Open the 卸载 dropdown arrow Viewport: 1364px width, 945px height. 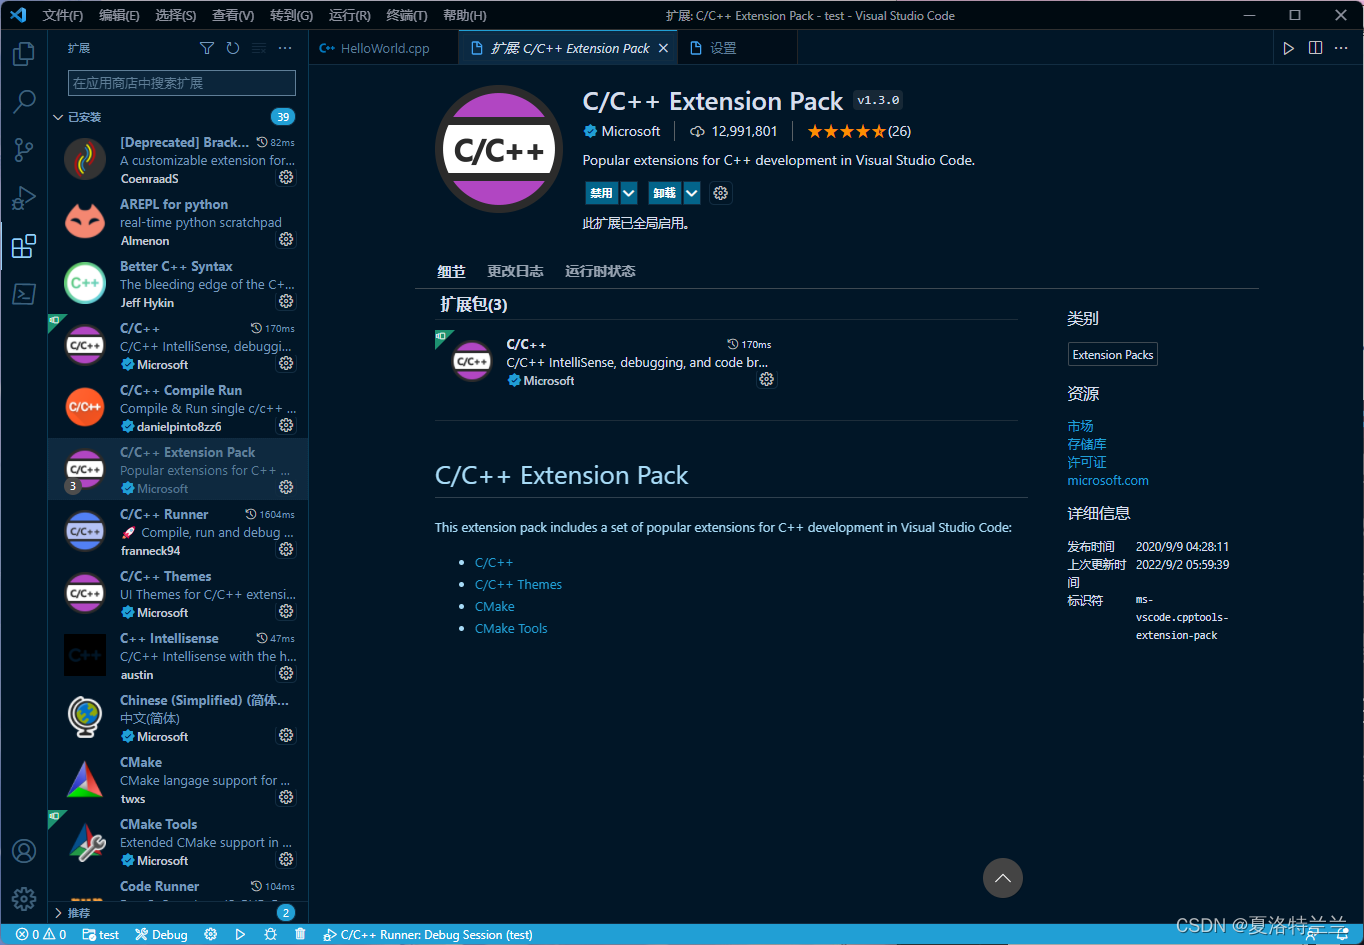pyautogui.click(x=692, y=193)
